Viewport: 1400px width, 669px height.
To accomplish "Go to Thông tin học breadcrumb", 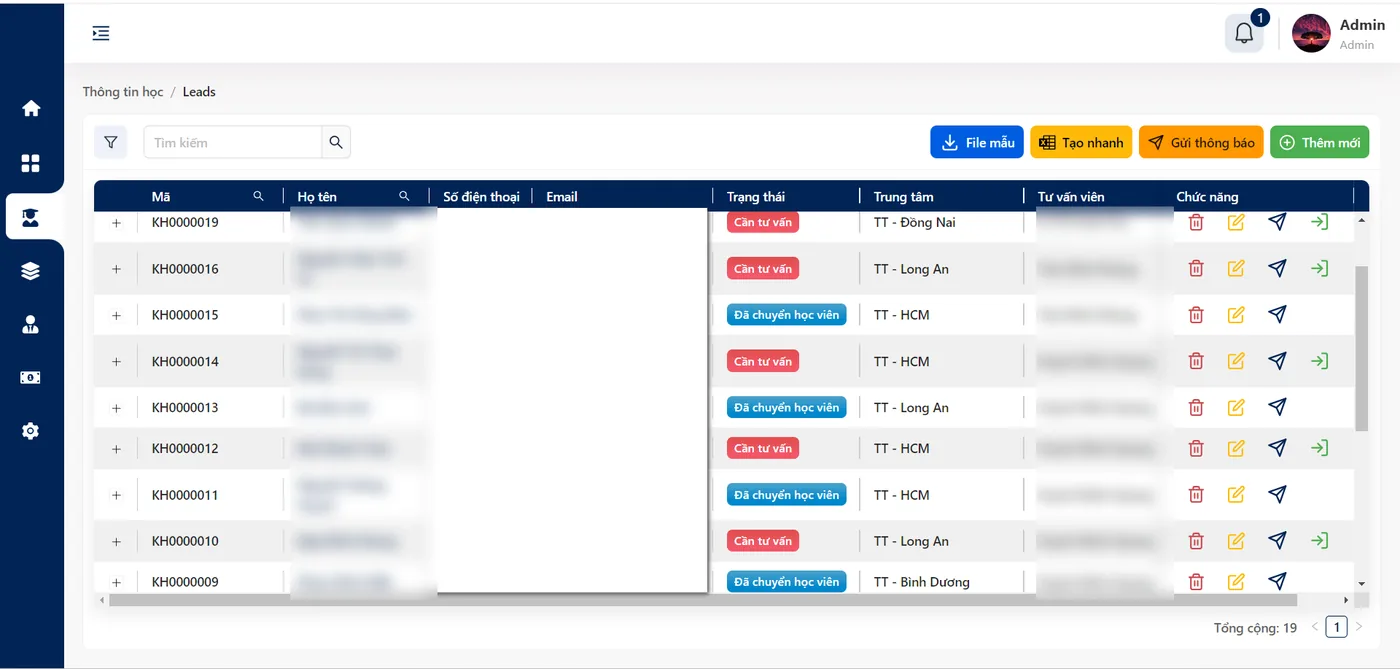I will [123, 91].
